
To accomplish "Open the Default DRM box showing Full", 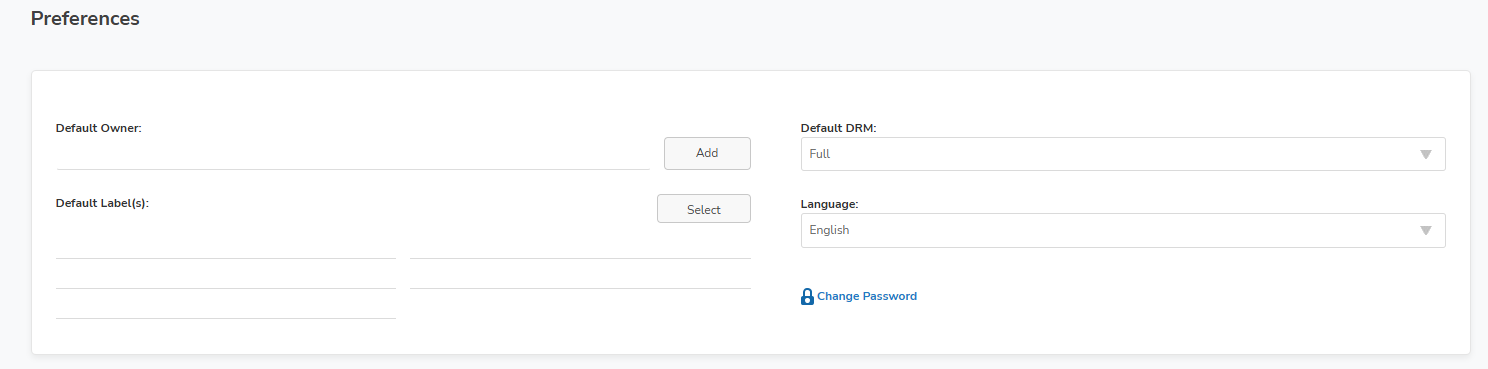I will click(1123, 154).
